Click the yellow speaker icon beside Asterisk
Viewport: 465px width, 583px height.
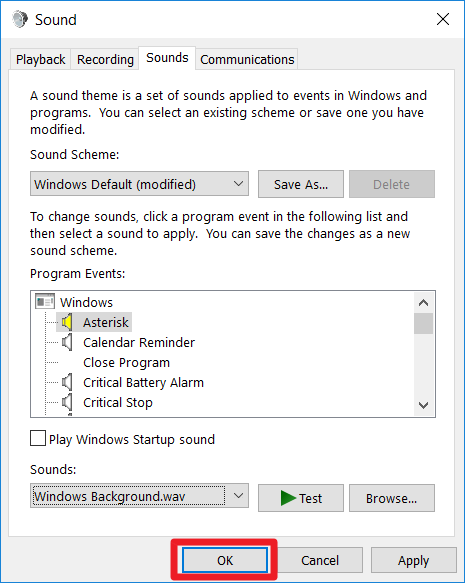pos(67,322)
